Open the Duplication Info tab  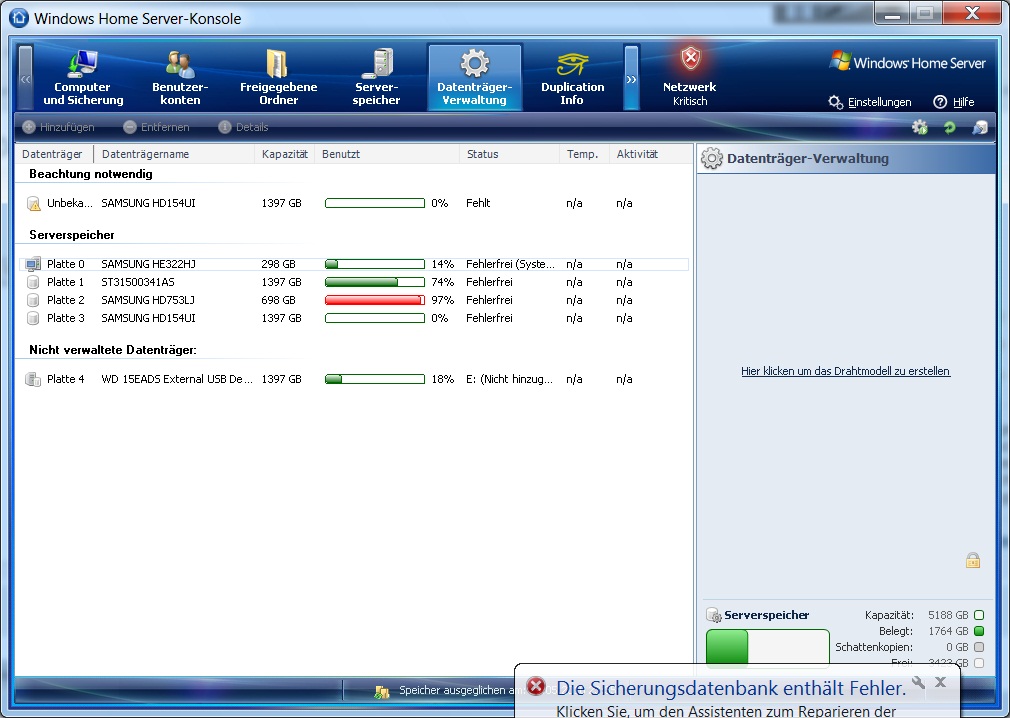coord(572,77)
